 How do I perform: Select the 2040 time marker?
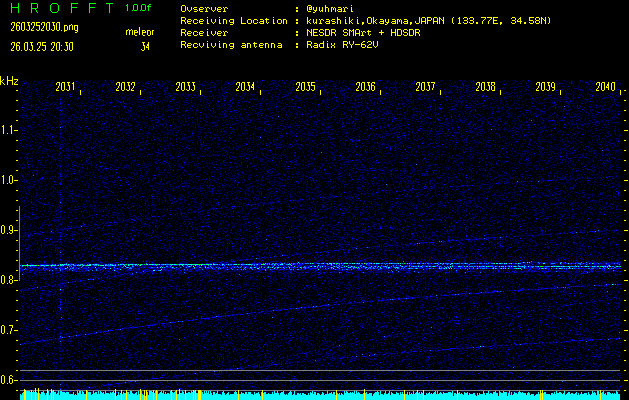[x=605, y=87]
